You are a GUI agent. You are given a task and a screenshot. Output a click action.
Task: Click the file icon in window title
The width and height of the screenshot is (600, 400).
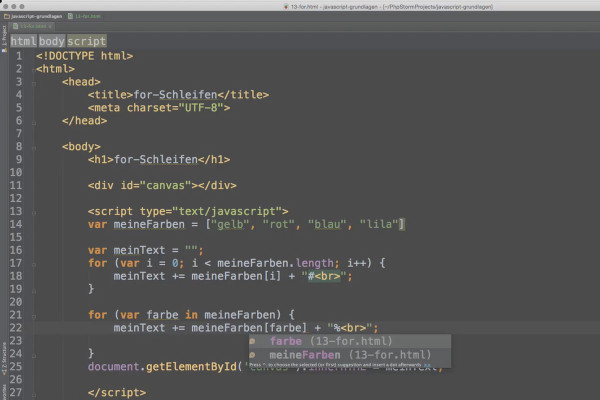(286, 7)
